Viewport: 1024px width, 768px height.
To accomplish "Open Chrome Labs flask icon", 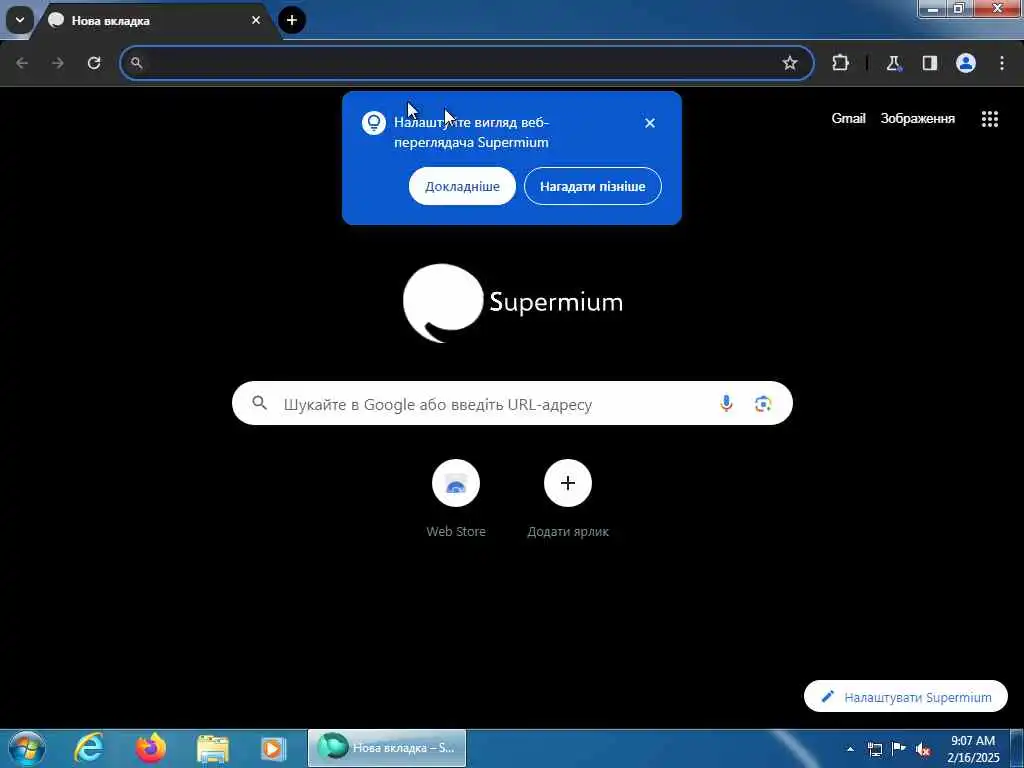I will (x=893, y=63).
